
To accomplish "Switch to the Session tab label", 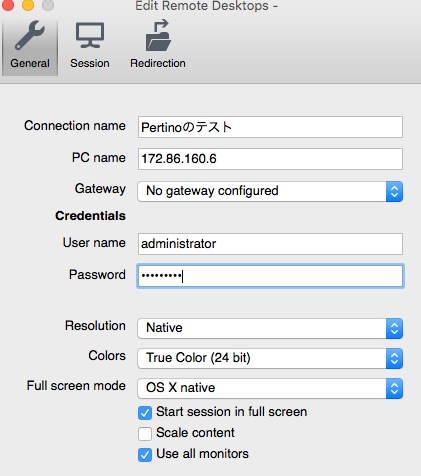I will (x=90, y=63).
